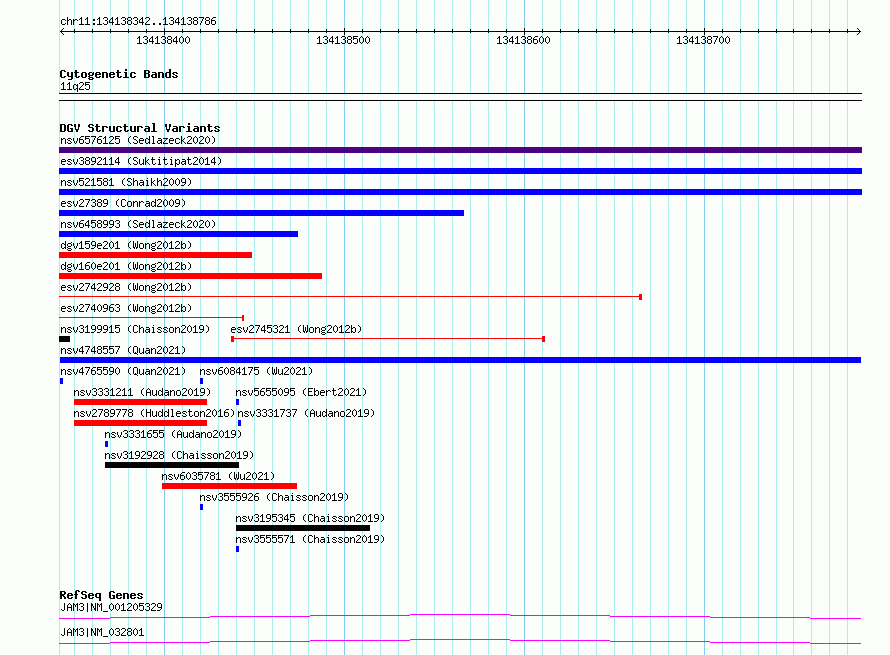Screen dimensions: 890x655
Task: Open esv2742928 (Wong2012b) variant label
Action: 126,287
